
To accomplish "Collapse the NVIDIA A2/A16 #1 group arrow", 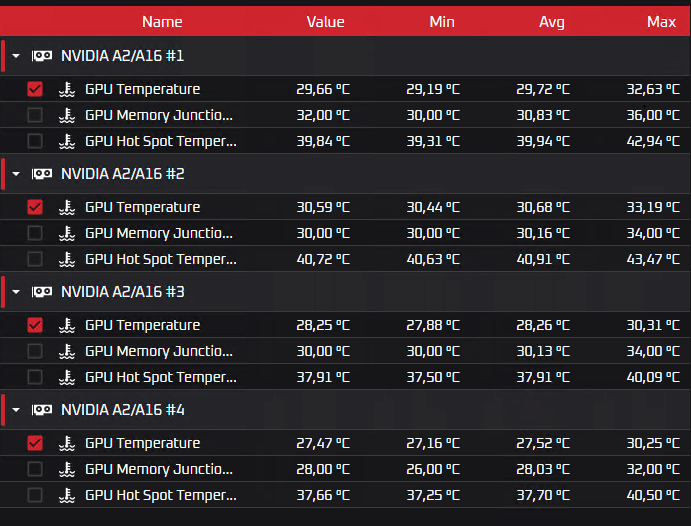I will coord(16,56).
